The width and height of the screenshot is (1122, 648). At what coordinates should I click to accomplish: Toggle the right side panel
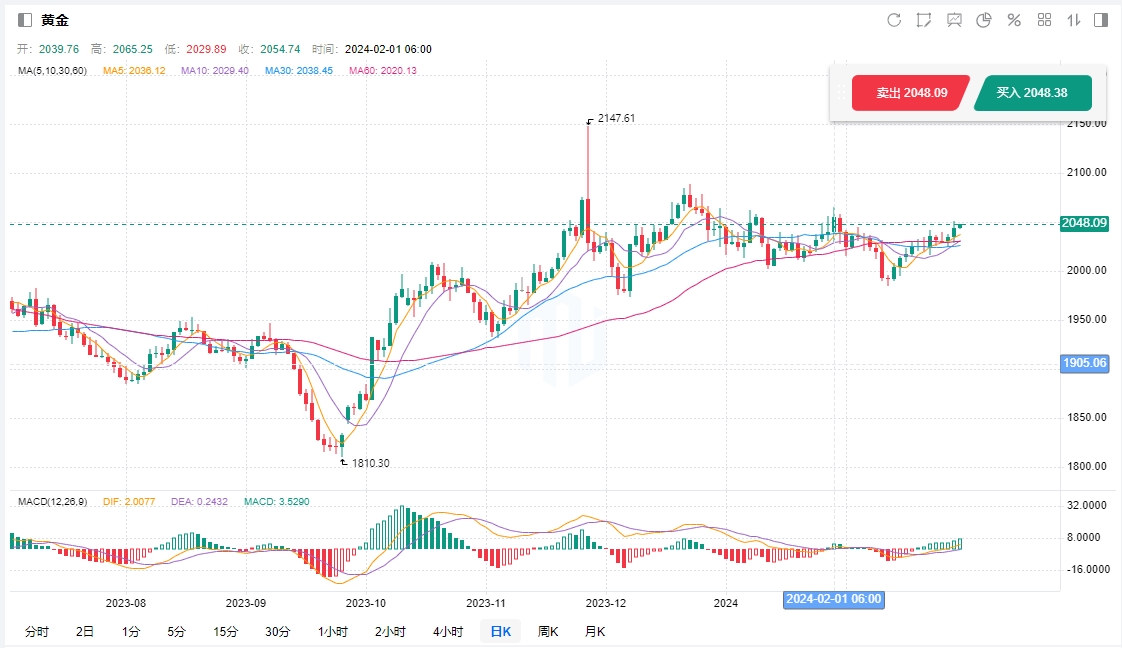(1101, 20)
